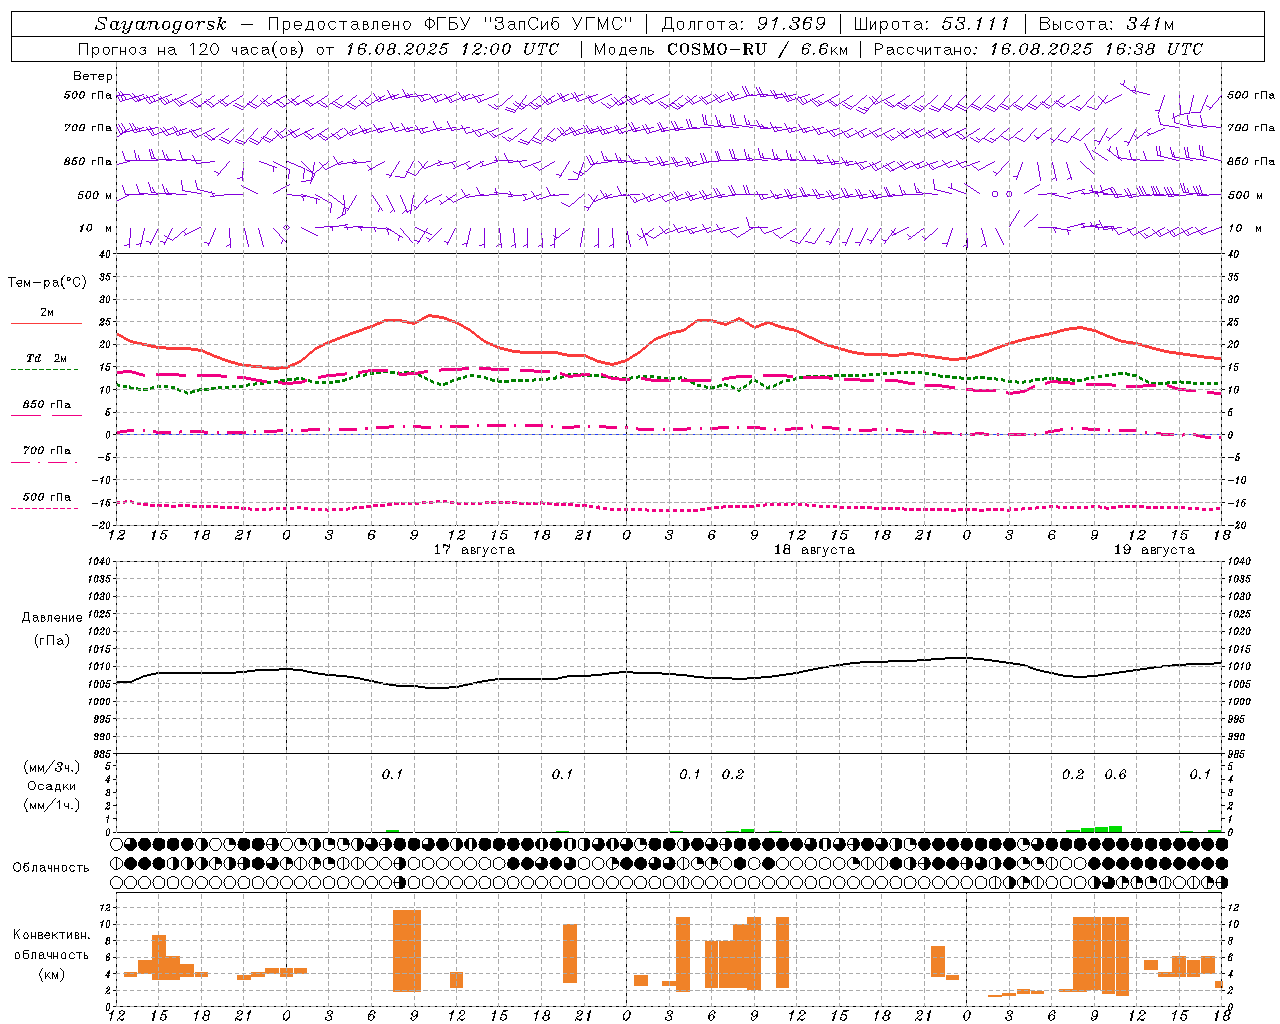Image resolution: width=1280 pixels, height=1024 pixels.
Task: Click the 'Широта: 53.111' latitude field
Action: coord(932,24)
